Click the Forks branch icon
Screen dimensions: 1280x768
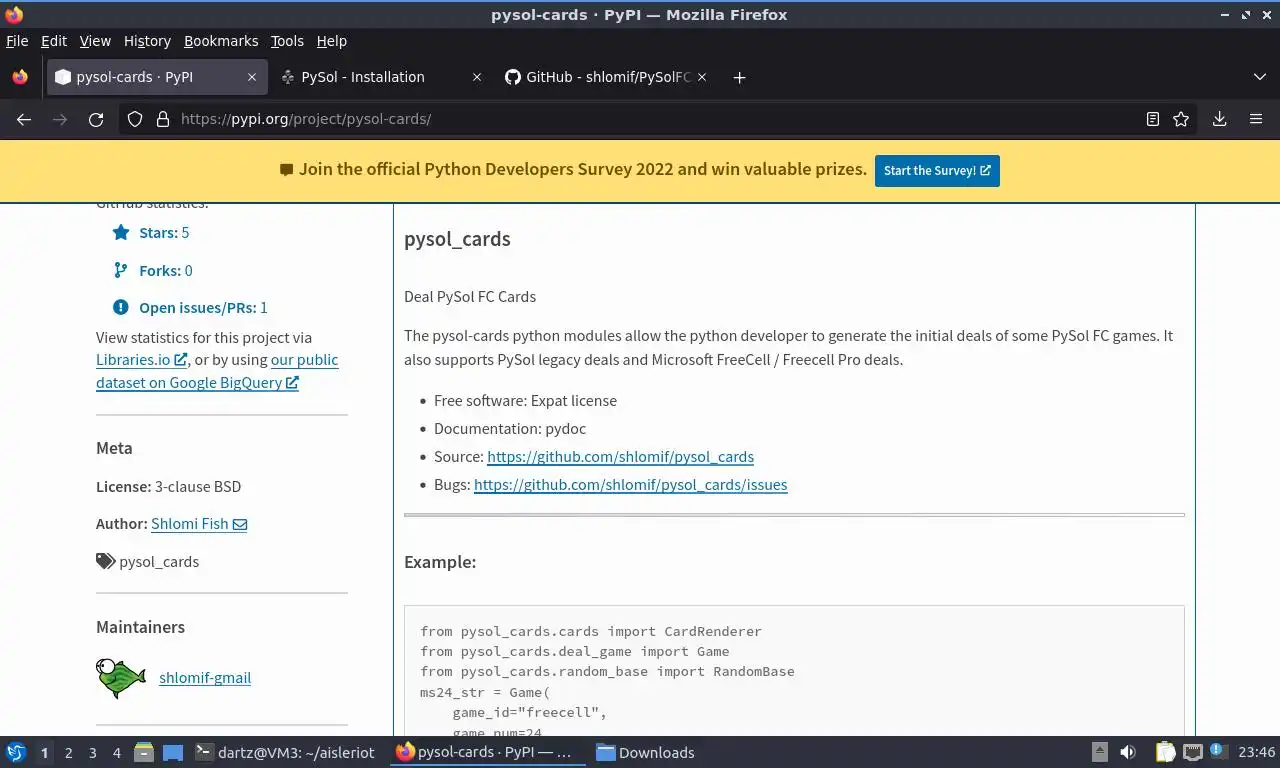(121, 270)
